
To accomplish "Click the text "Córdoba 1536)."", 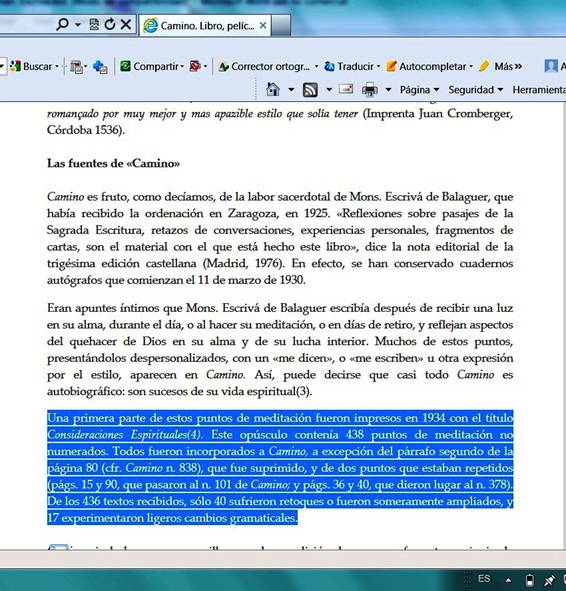I will [x=86, y=130].
